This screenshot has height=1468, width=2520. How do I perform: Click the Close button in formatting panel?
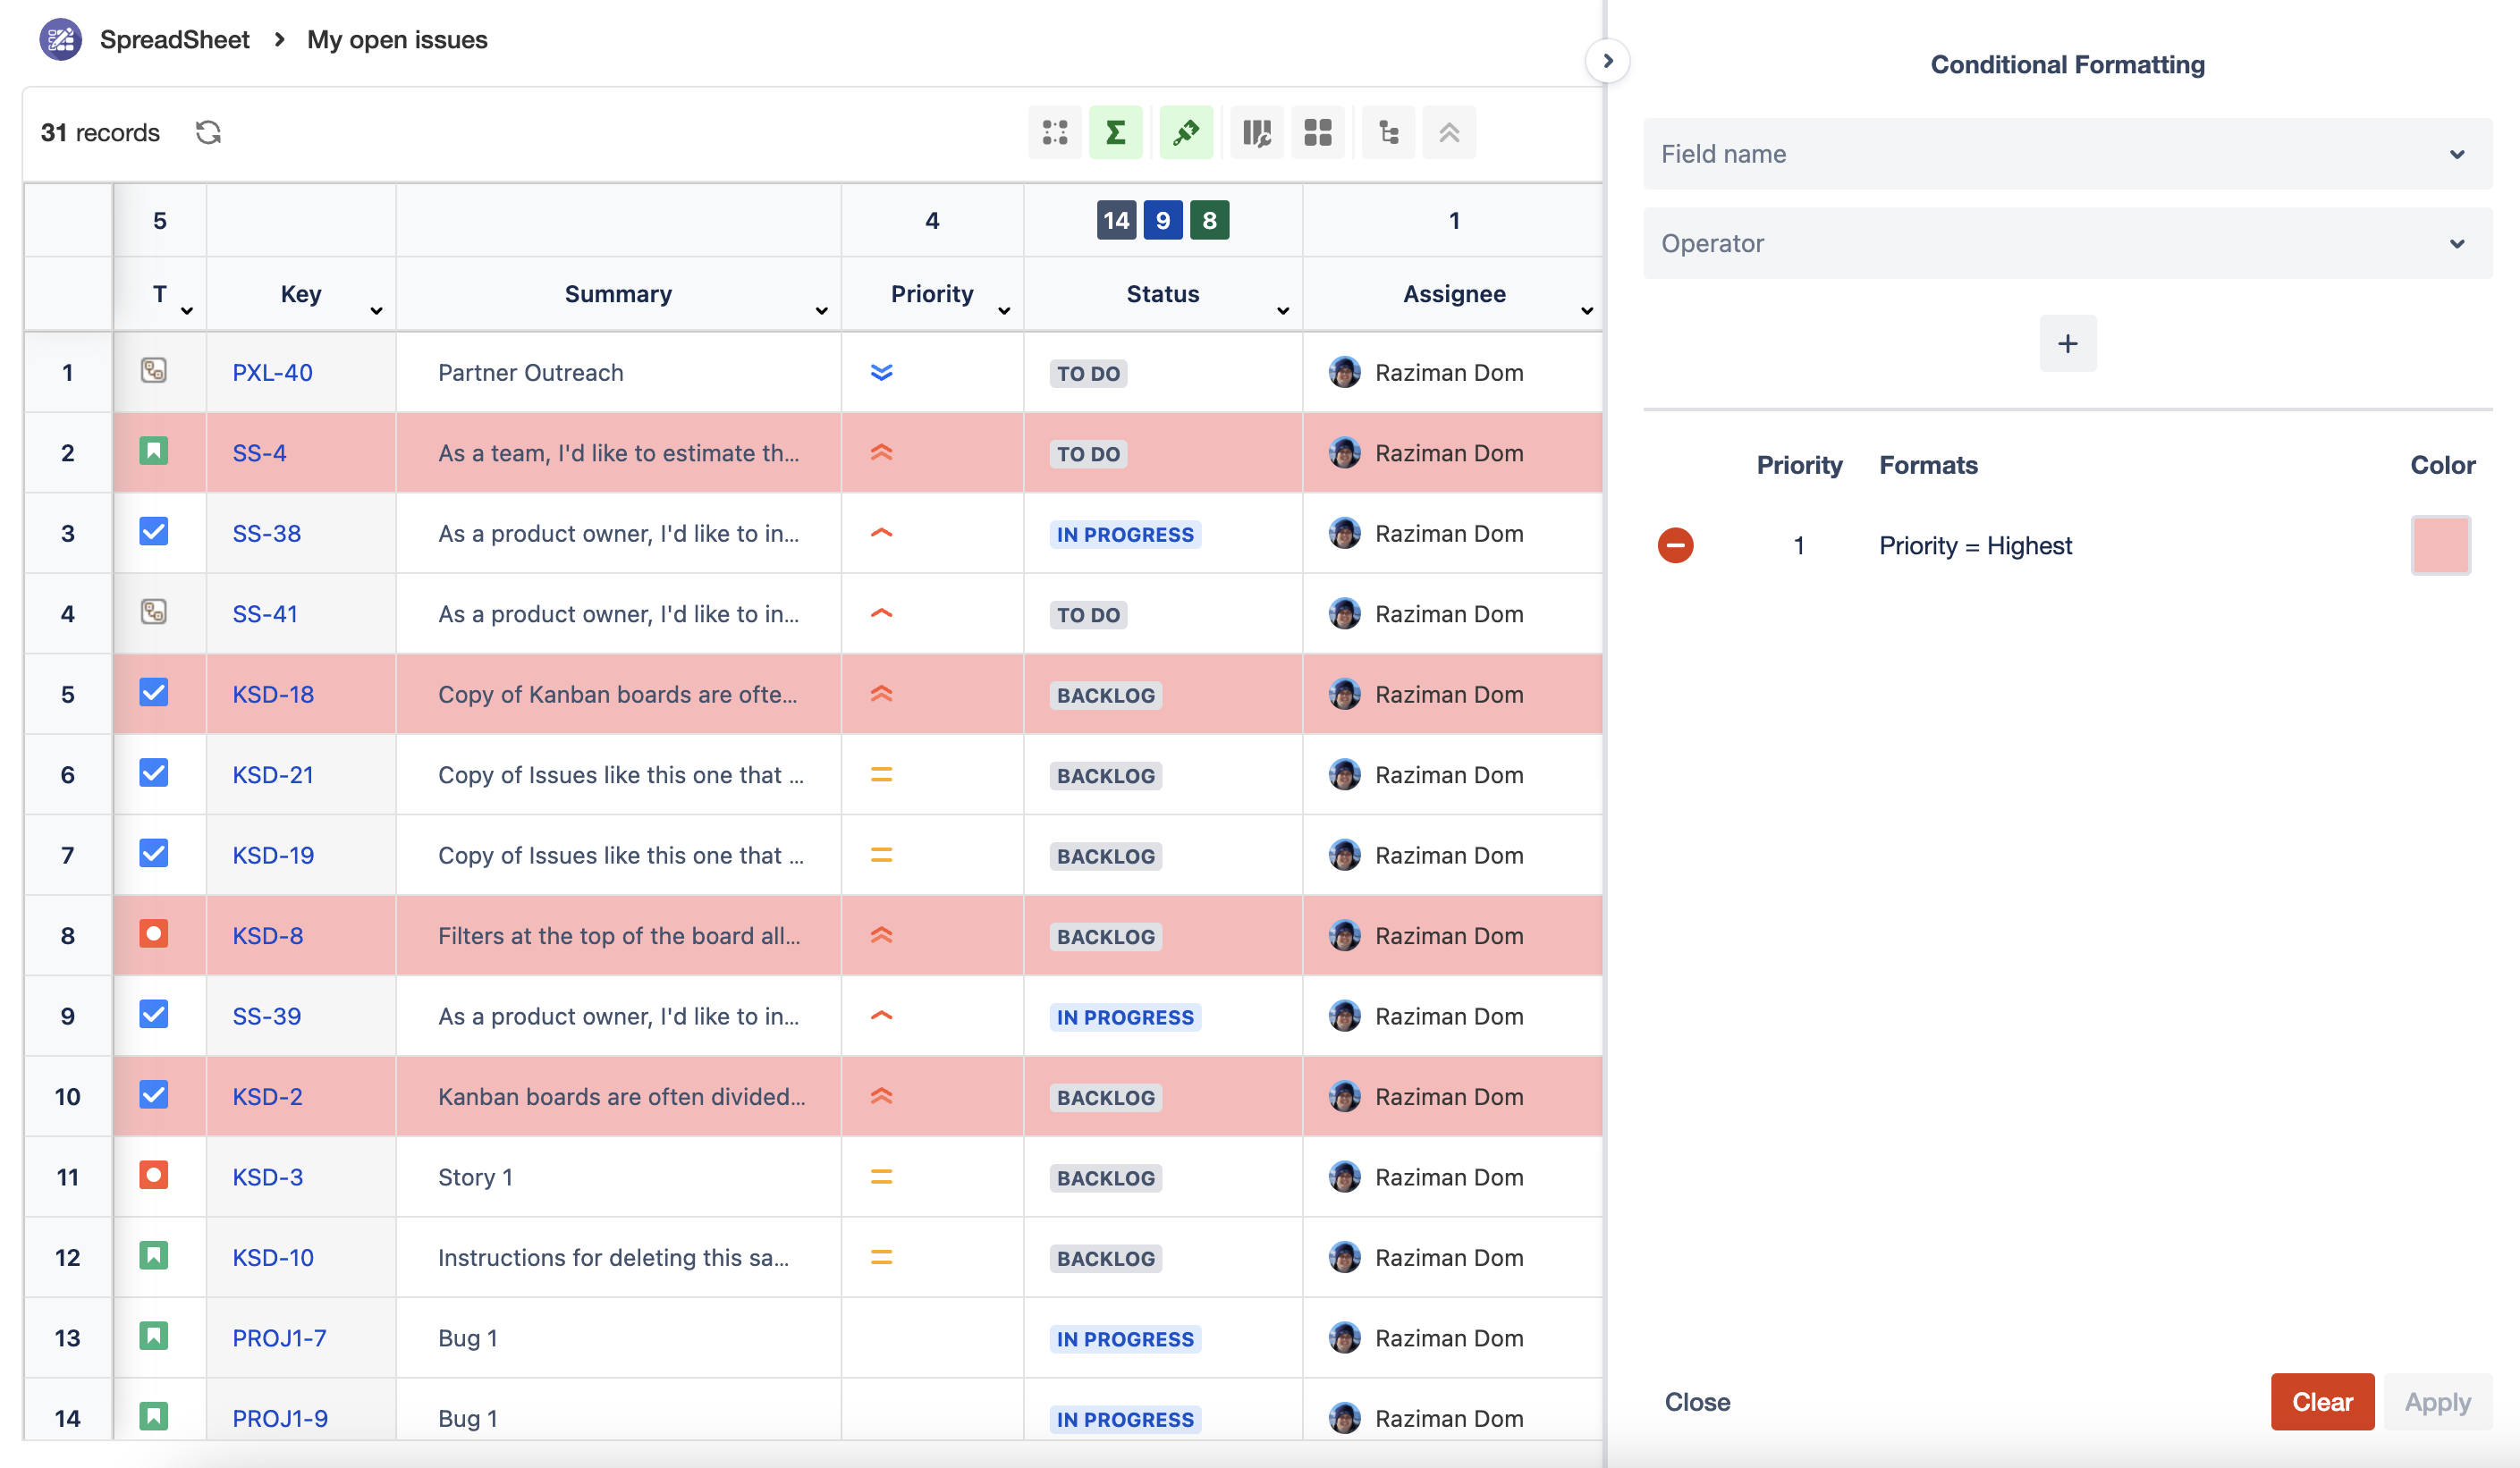[x=1697, y=1402]
